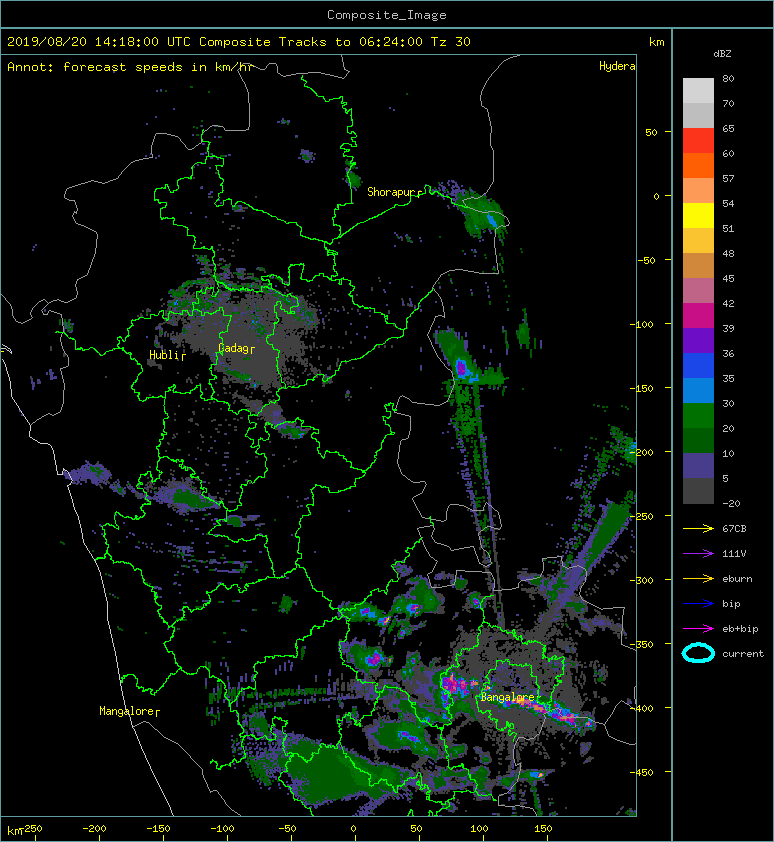
Task: Pick the royal blue 36–35 dBZ swatch
Action: (x=698, y=366)
